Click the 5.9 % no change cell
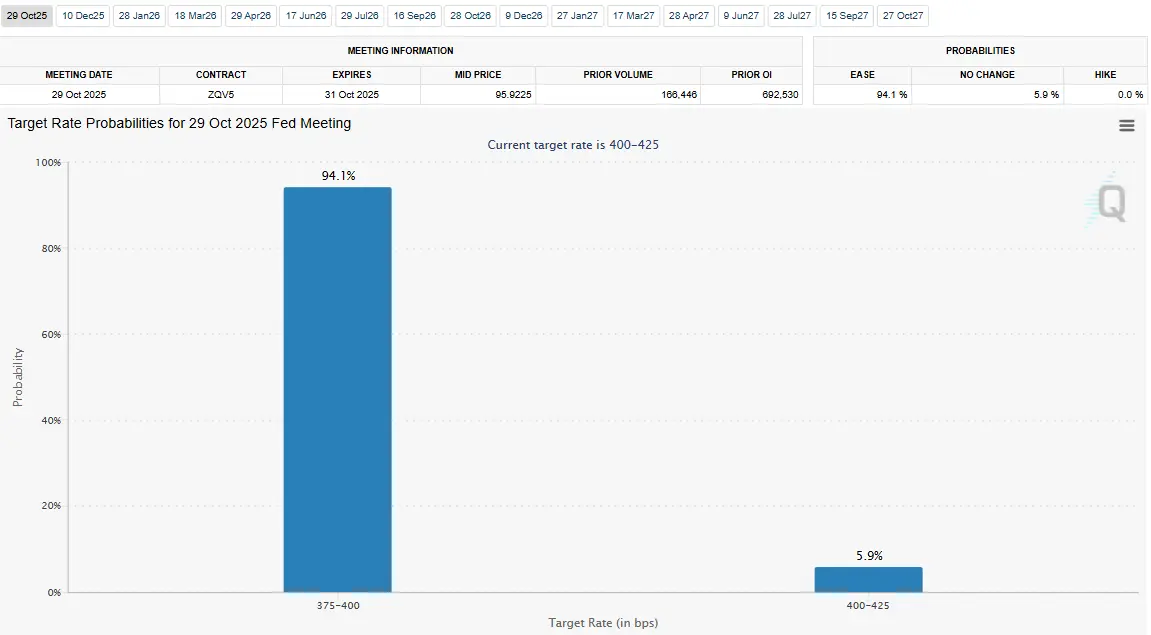Screen dimensions: 1151x635 tap(987, 95)
